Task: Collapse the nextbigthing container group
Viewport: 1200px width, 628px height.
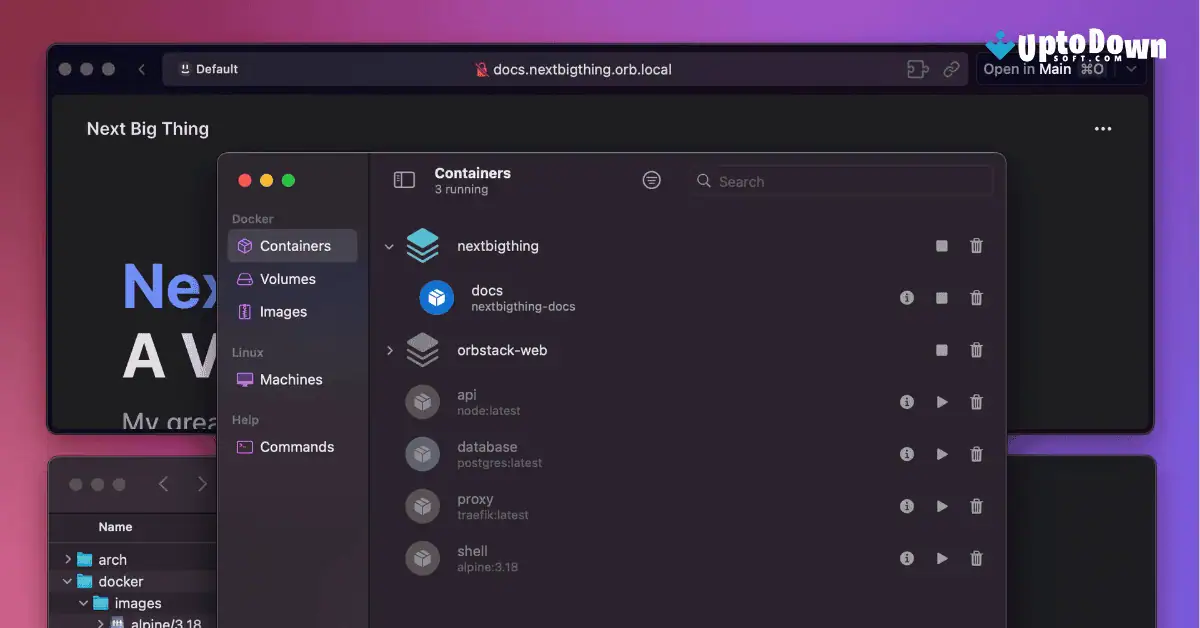Action: (389, 245)
